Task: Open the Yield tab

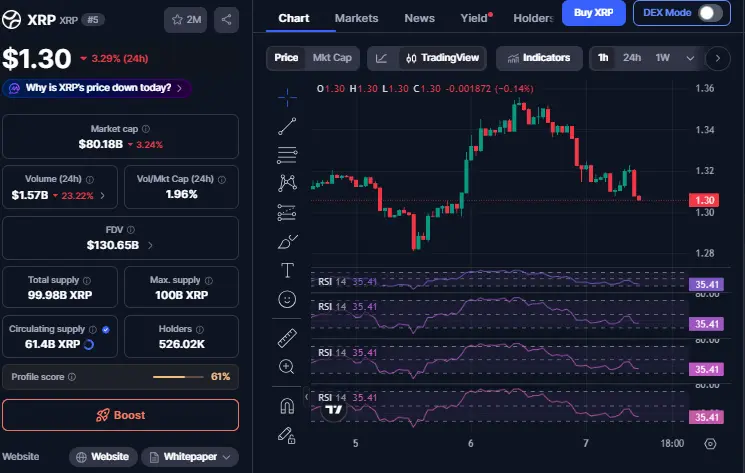Action: (x=476, y=18)
